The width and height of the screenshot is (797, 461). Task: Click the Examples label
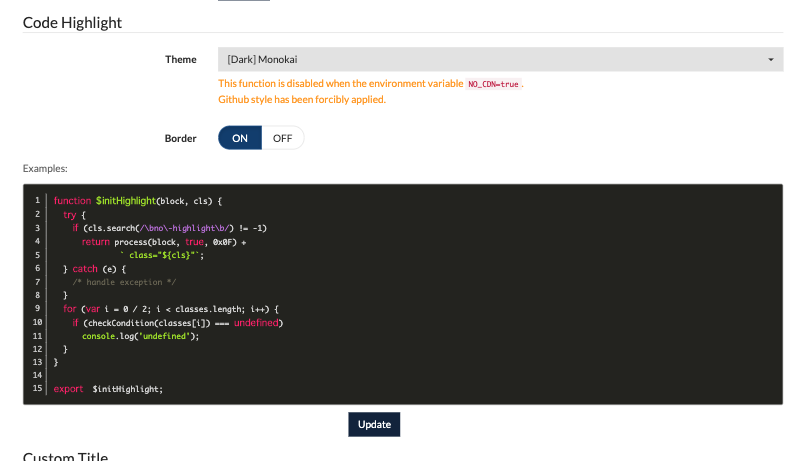[45, 168]
